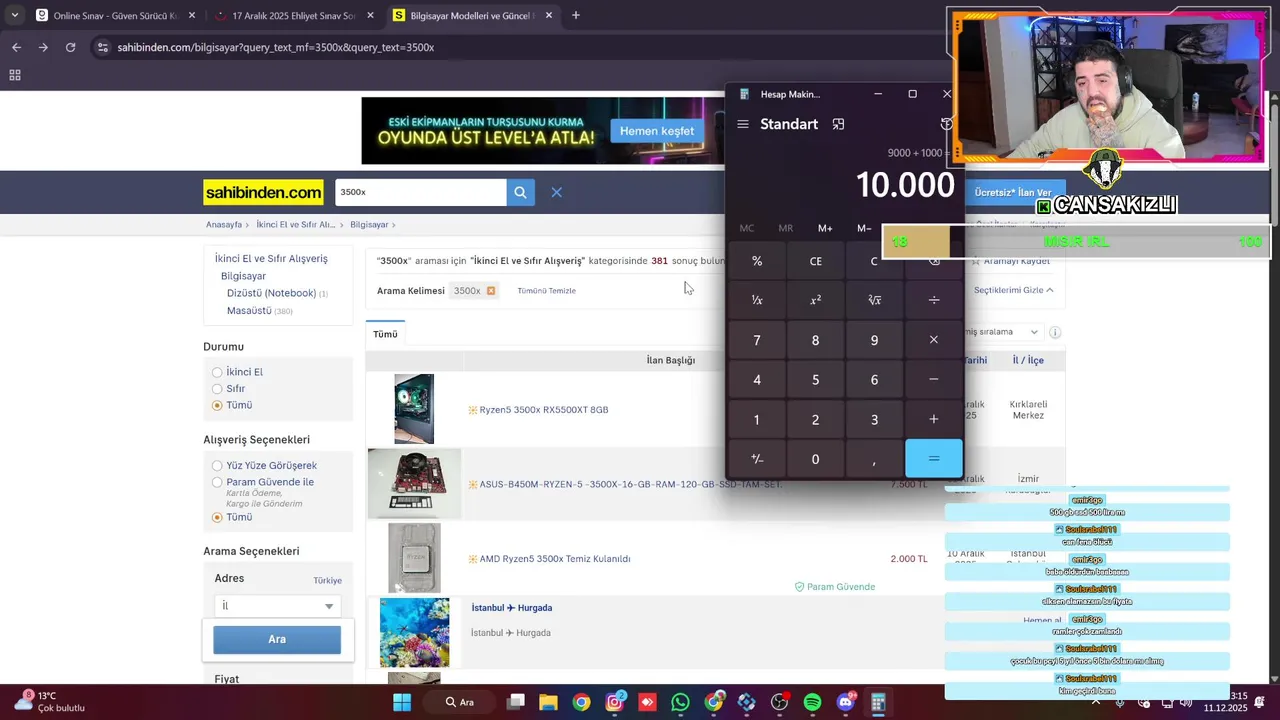The image size is (1280, 720).
Task: Select the Bilgisayar Modelleri browser tab
Action: point(473,15)
